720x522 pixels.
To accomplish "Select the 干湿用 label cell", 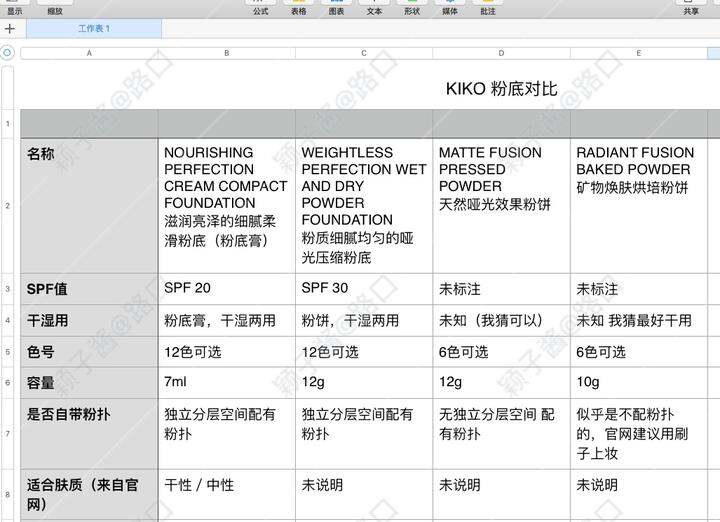I will 90,320.
